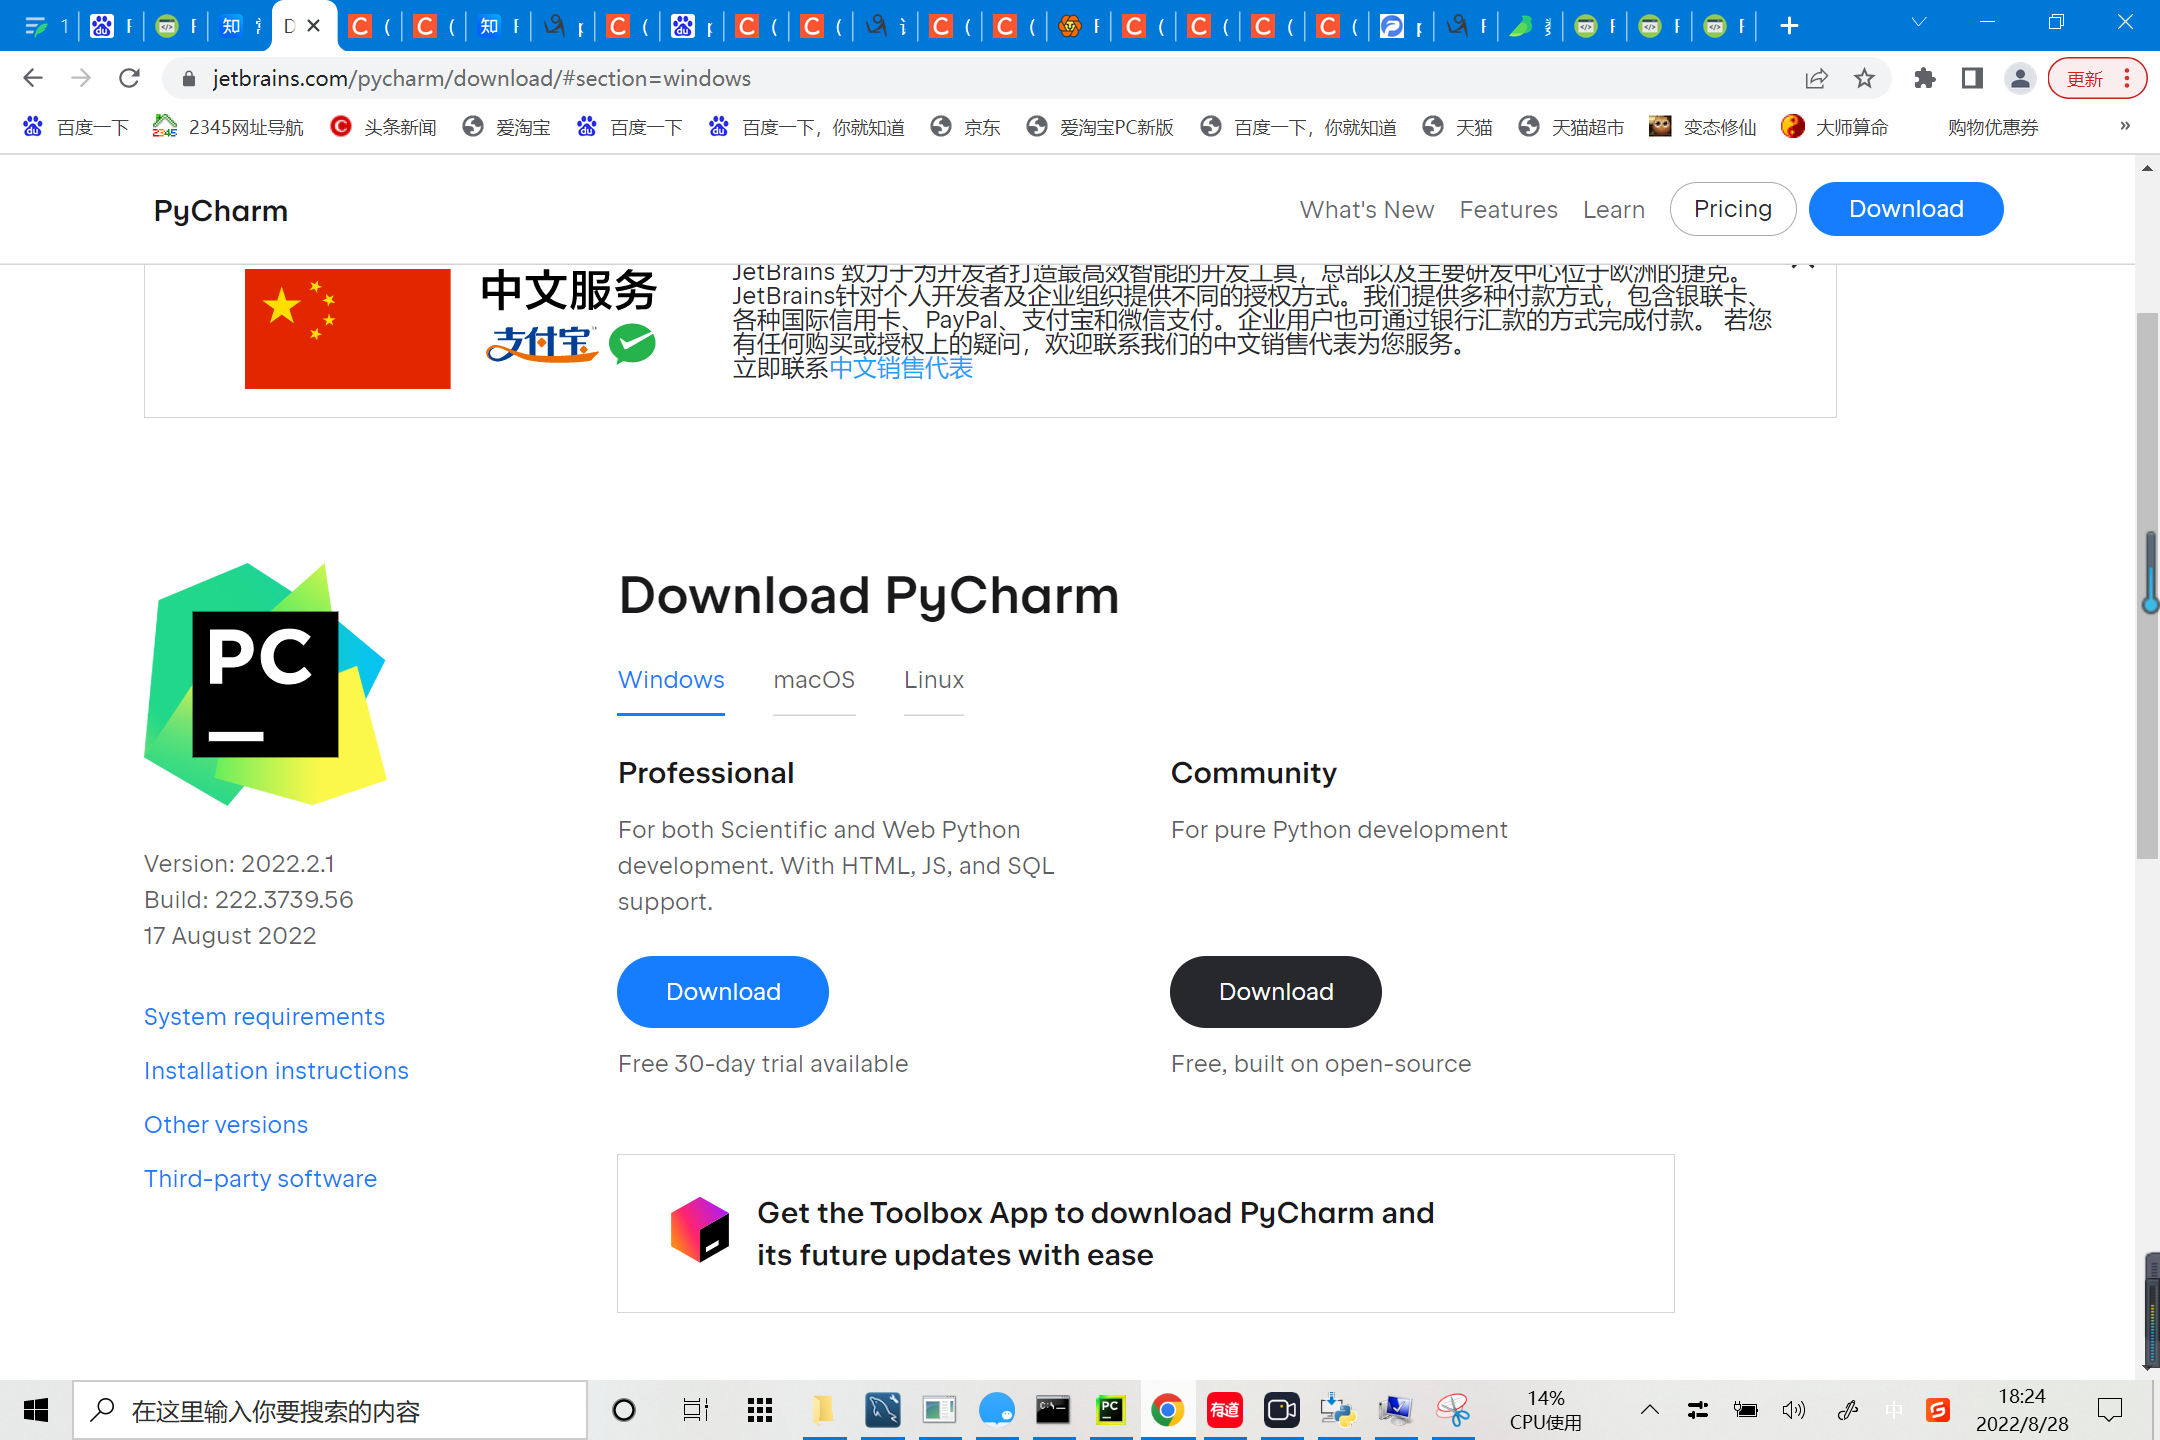Open Python taskbar icon

(1337, 1410)
